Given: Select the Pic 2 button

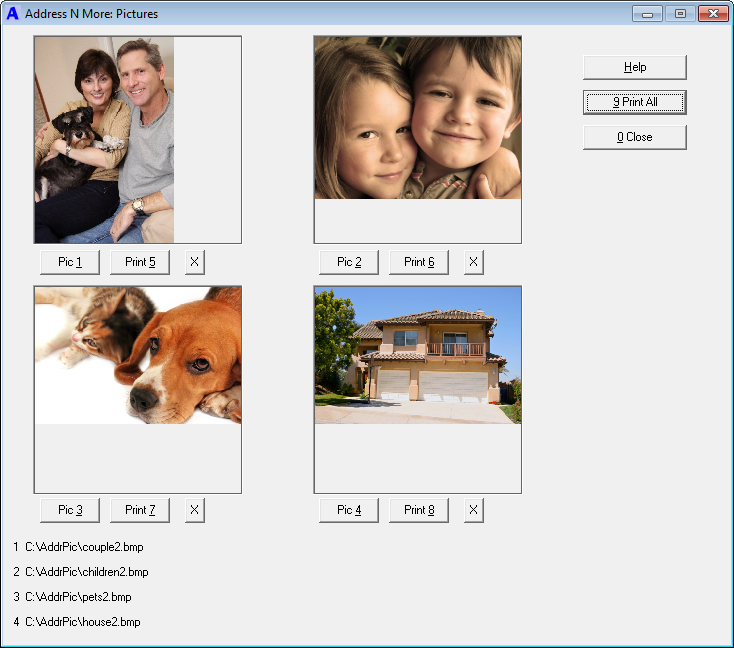Looking at the screenshot, I should [x=349, y=262].
